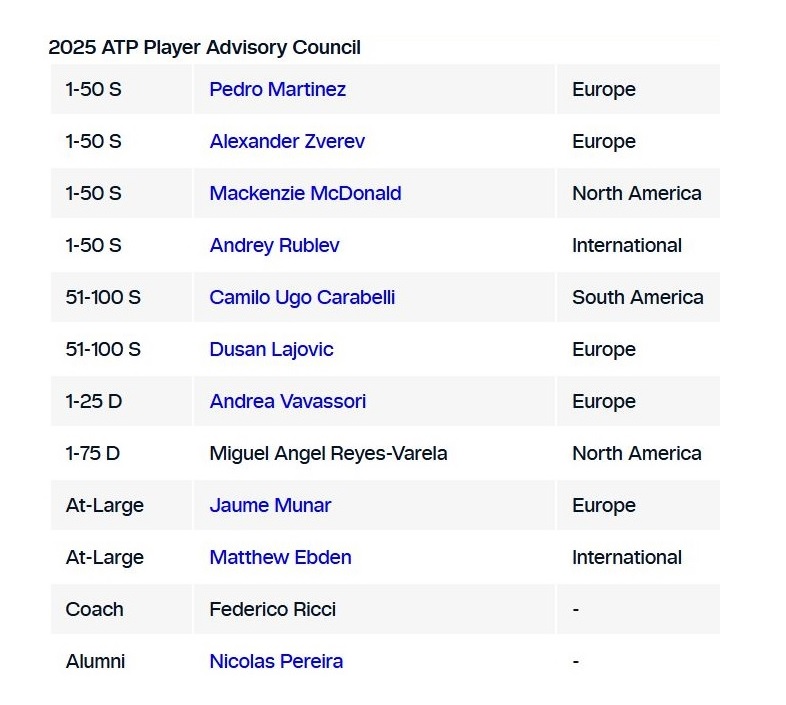Click the Dusan Lajovic link

[x=271, y=349]
